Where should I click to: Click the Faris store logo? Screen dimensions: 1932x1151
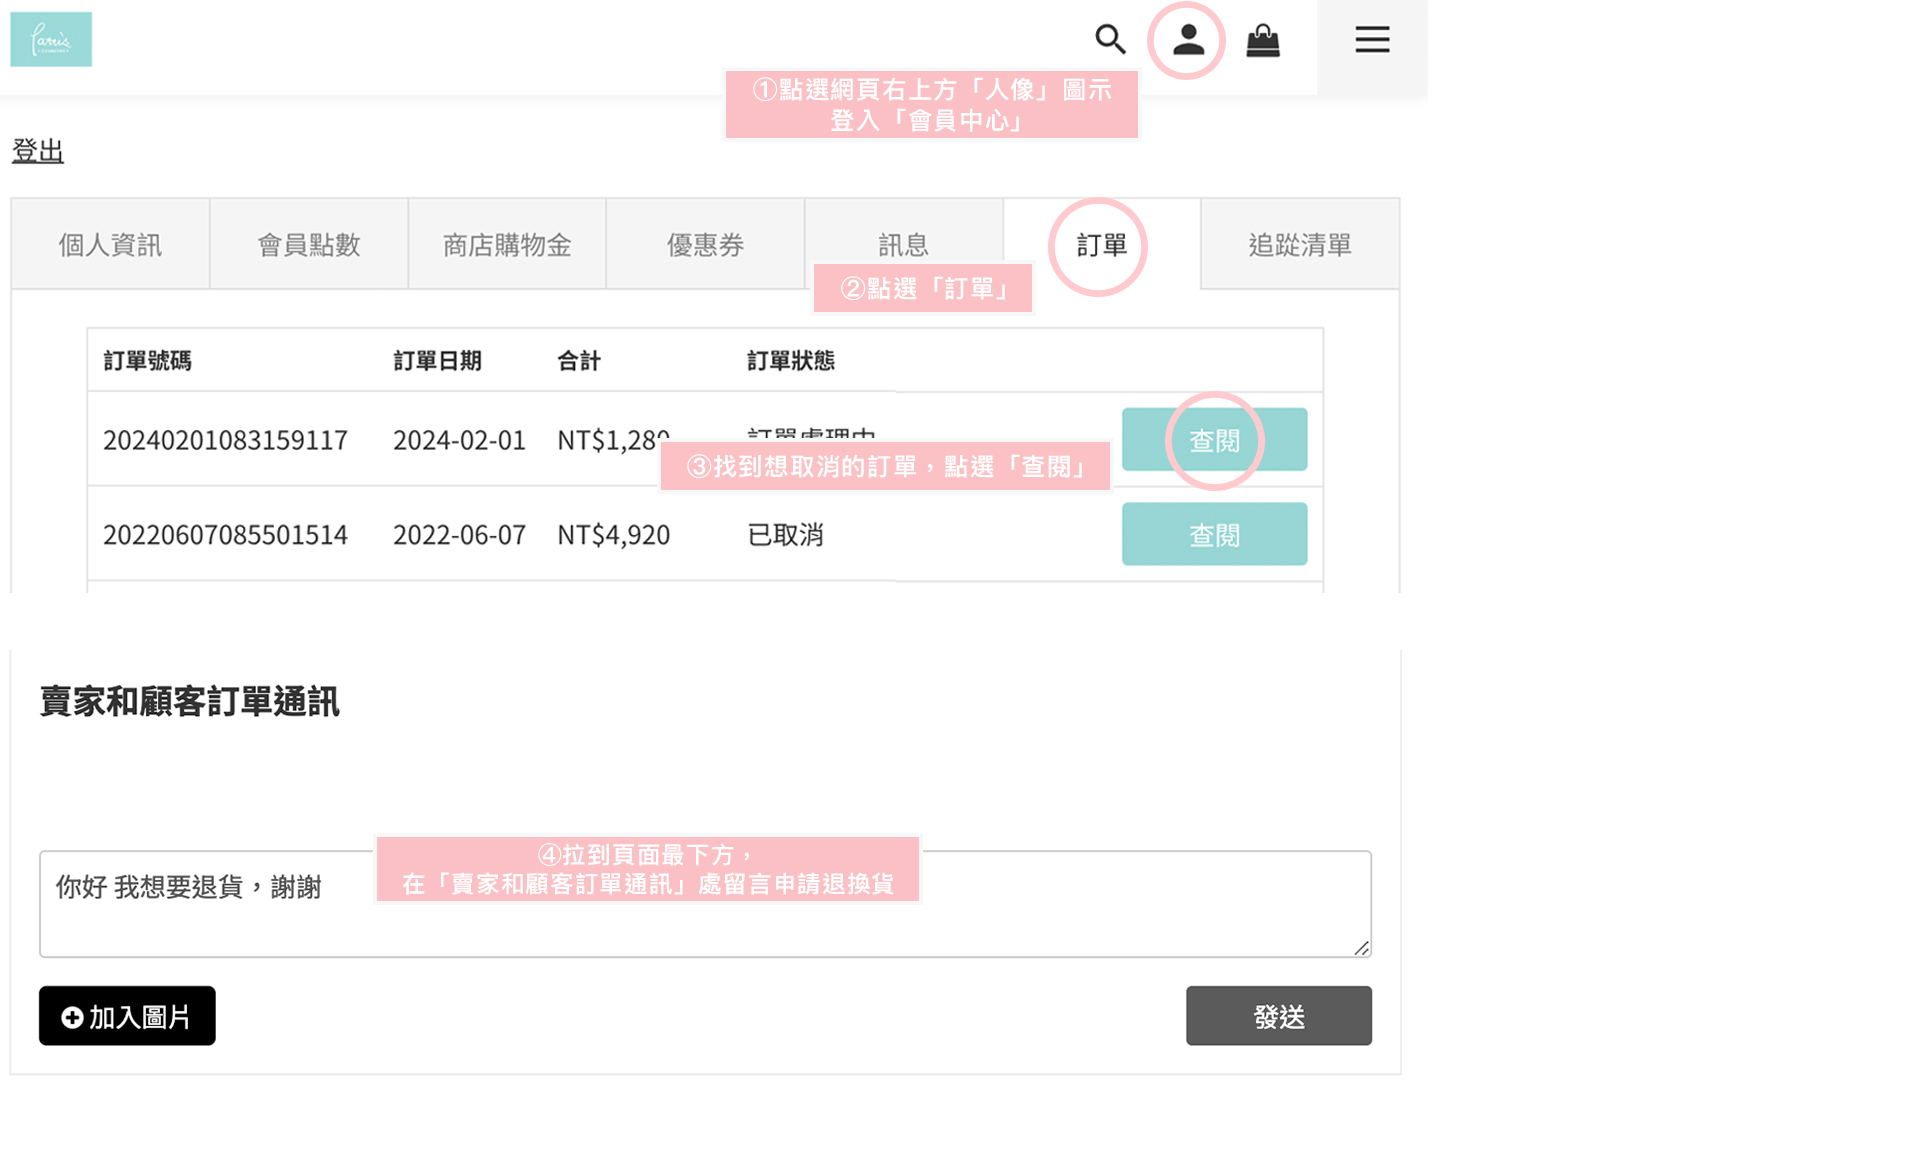coord(51,40)
